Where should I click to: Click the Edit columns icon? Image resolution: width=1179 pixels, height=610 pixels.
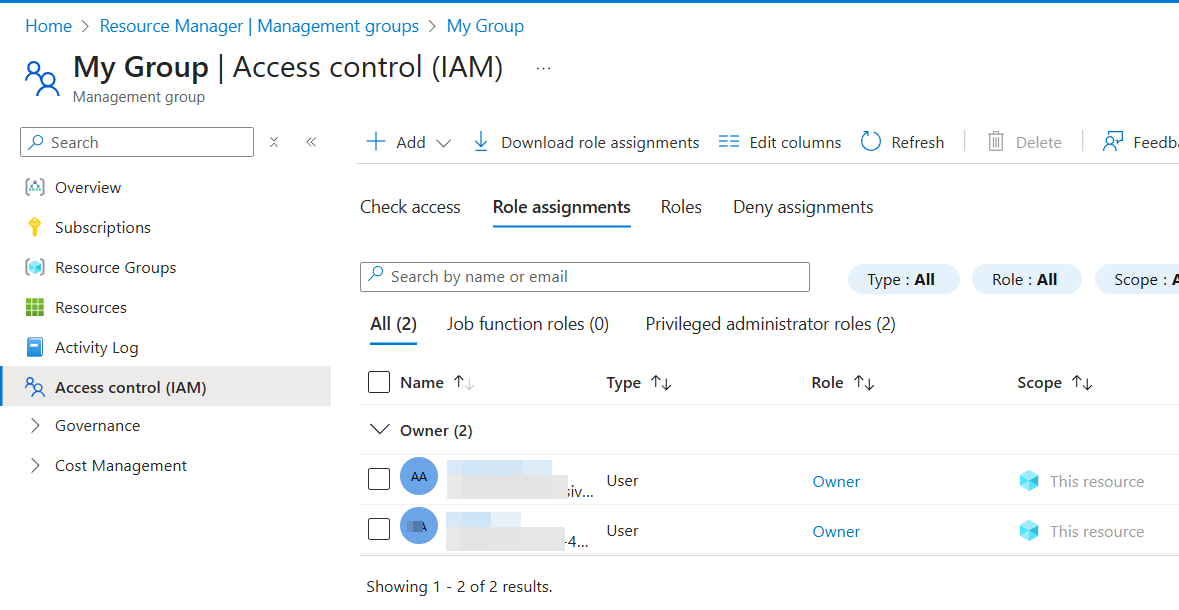pos(729,141)
